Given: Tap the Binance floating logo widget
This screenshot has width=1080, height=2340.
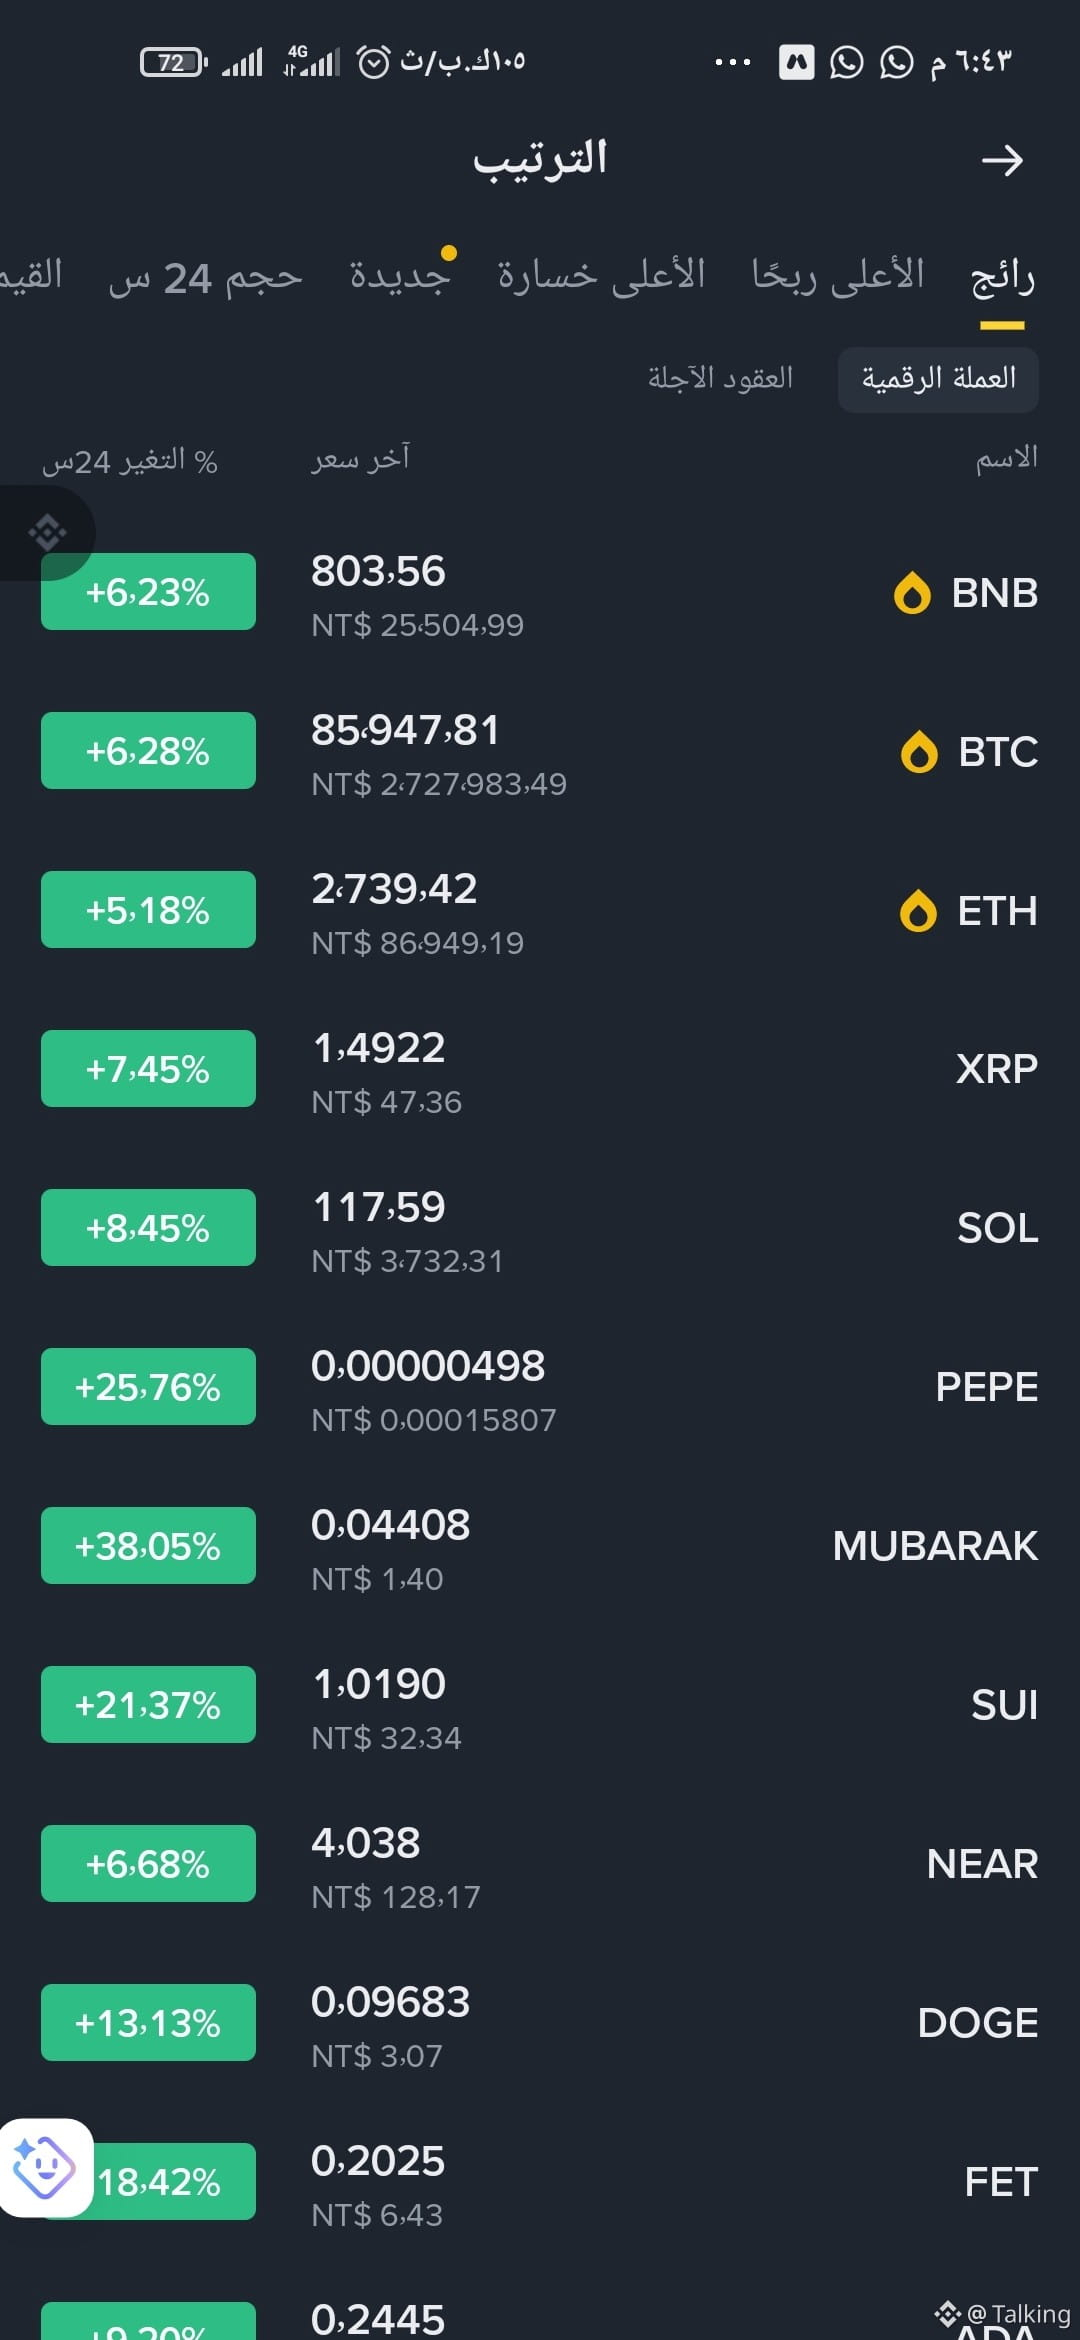Looking at the screenshot, I should 46,532.
